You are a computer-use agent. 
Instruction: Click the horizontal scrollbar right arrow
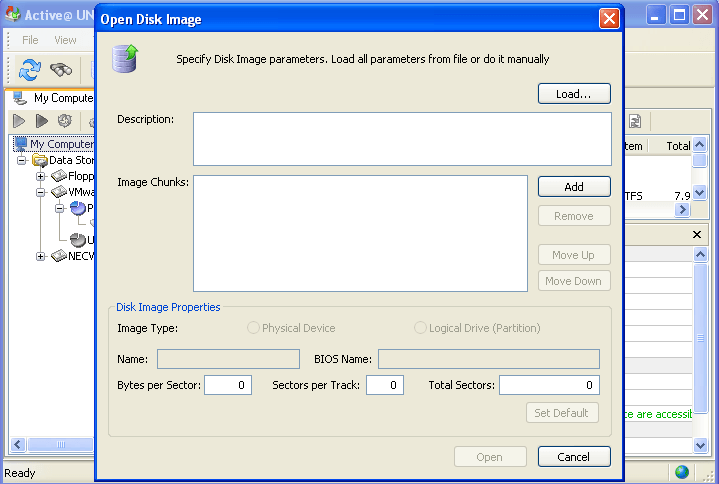point(683,210)
